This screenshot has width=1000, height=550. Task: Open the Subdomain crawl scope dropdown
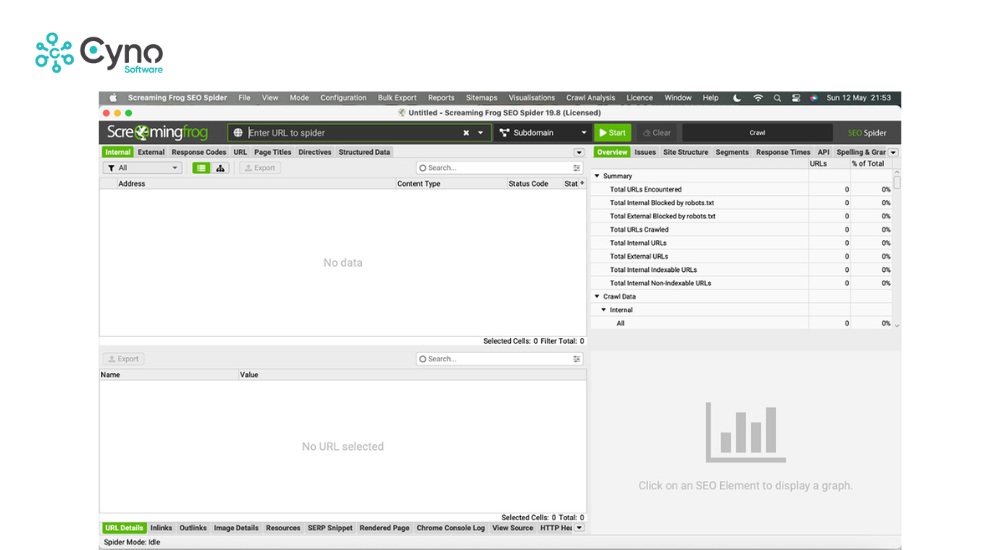click(543, 133)
